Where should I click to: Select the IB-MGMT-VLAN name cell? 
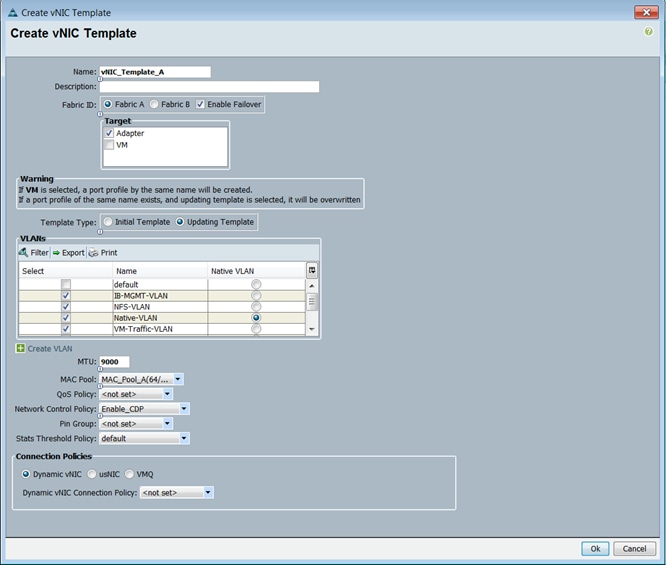pos(160,296)
